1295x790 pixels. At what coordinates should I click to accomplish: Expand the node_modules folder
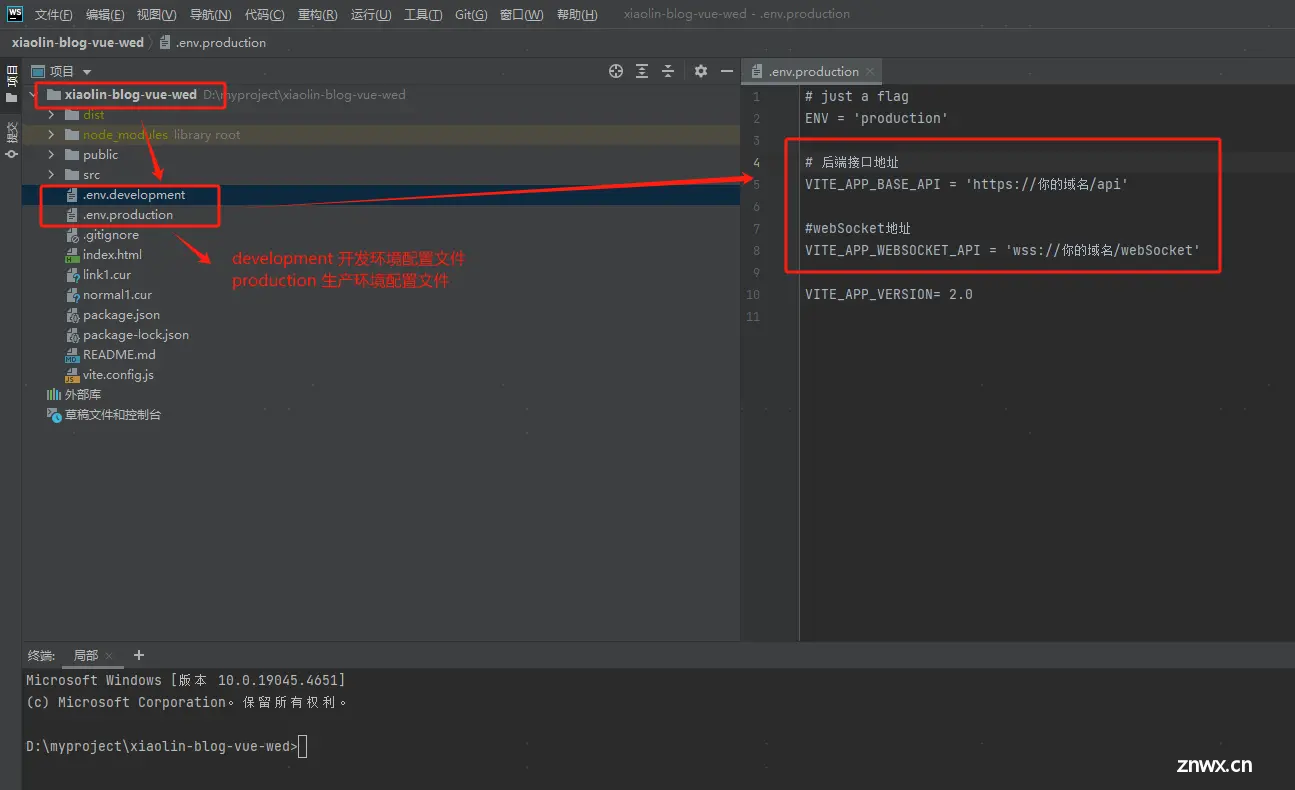point(51,135)
